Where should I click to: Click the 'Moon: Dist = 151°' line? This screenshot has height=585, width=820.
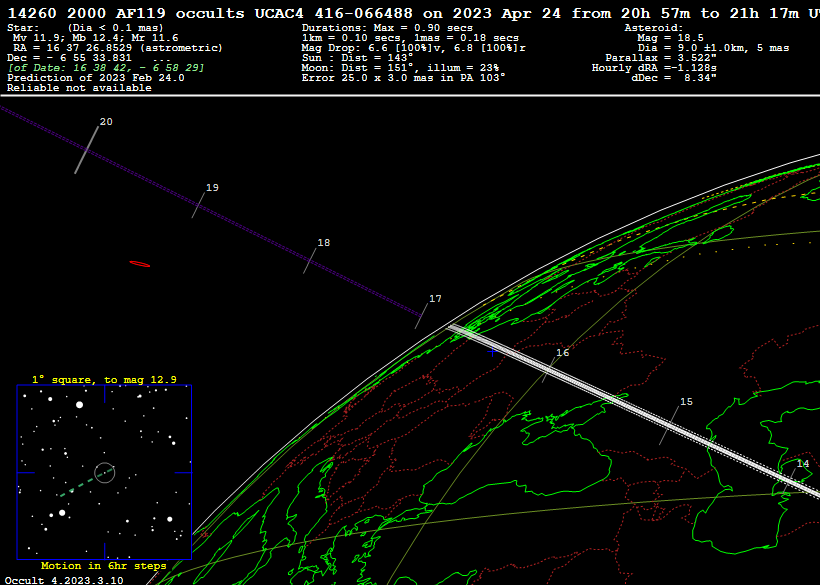[x=400, y=68]
